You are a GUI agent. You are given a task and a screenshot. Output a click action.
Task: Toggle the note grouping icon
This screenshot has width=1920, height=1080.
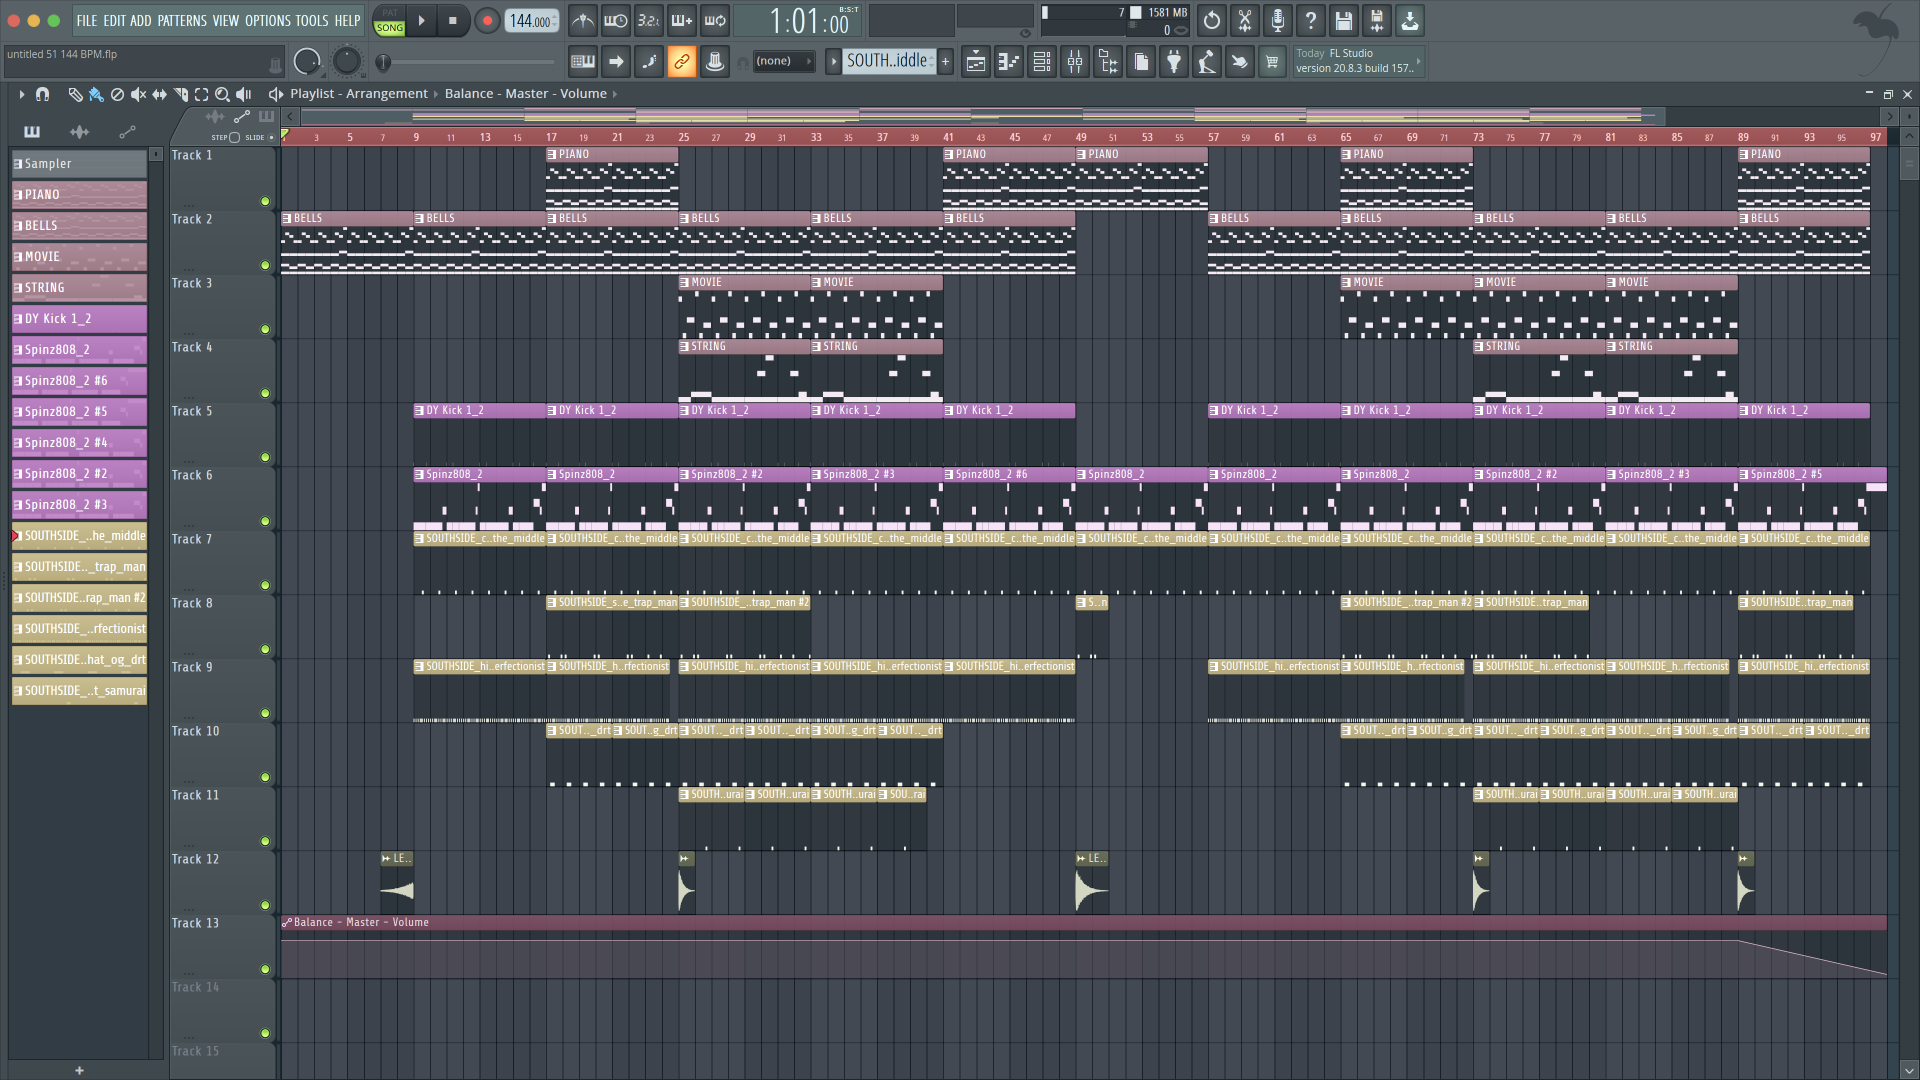tap(649, 62)
